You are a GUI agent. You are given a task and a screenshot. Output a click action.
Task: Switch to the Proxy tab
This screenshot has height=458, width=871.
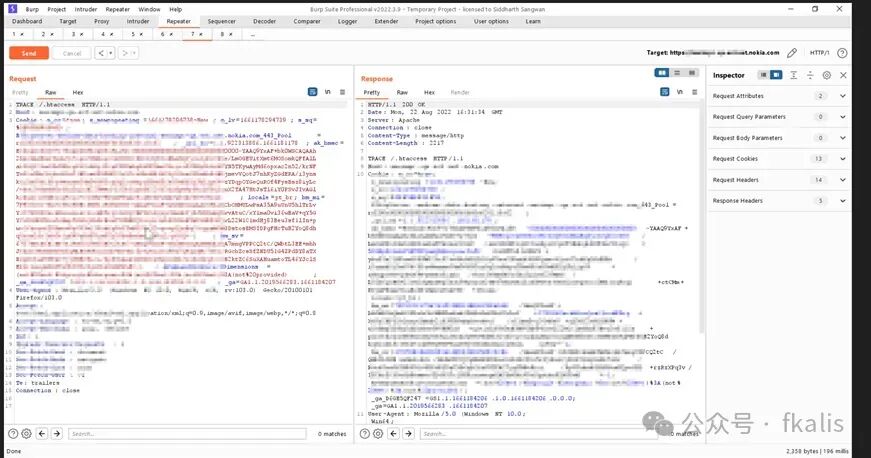(x=102, y=21)
